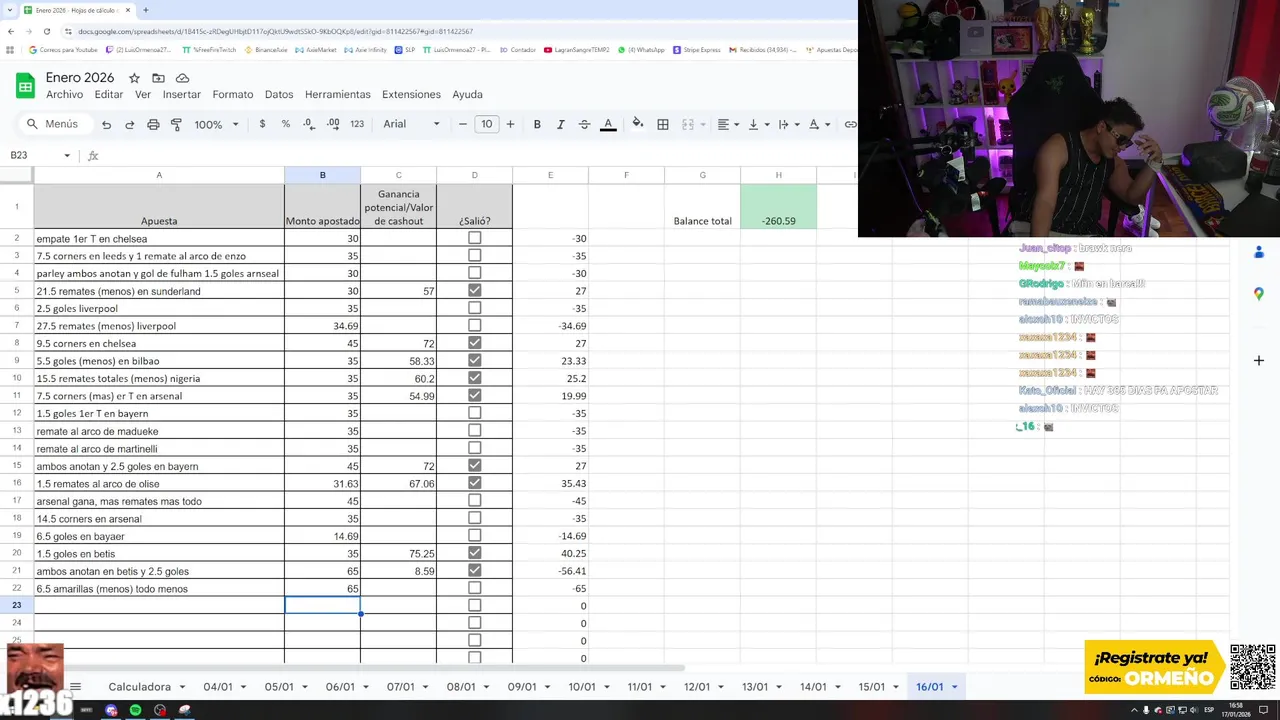Star the Enero 2026 document
This screenshot has height=720, width=1280.
tap(134, 78)
